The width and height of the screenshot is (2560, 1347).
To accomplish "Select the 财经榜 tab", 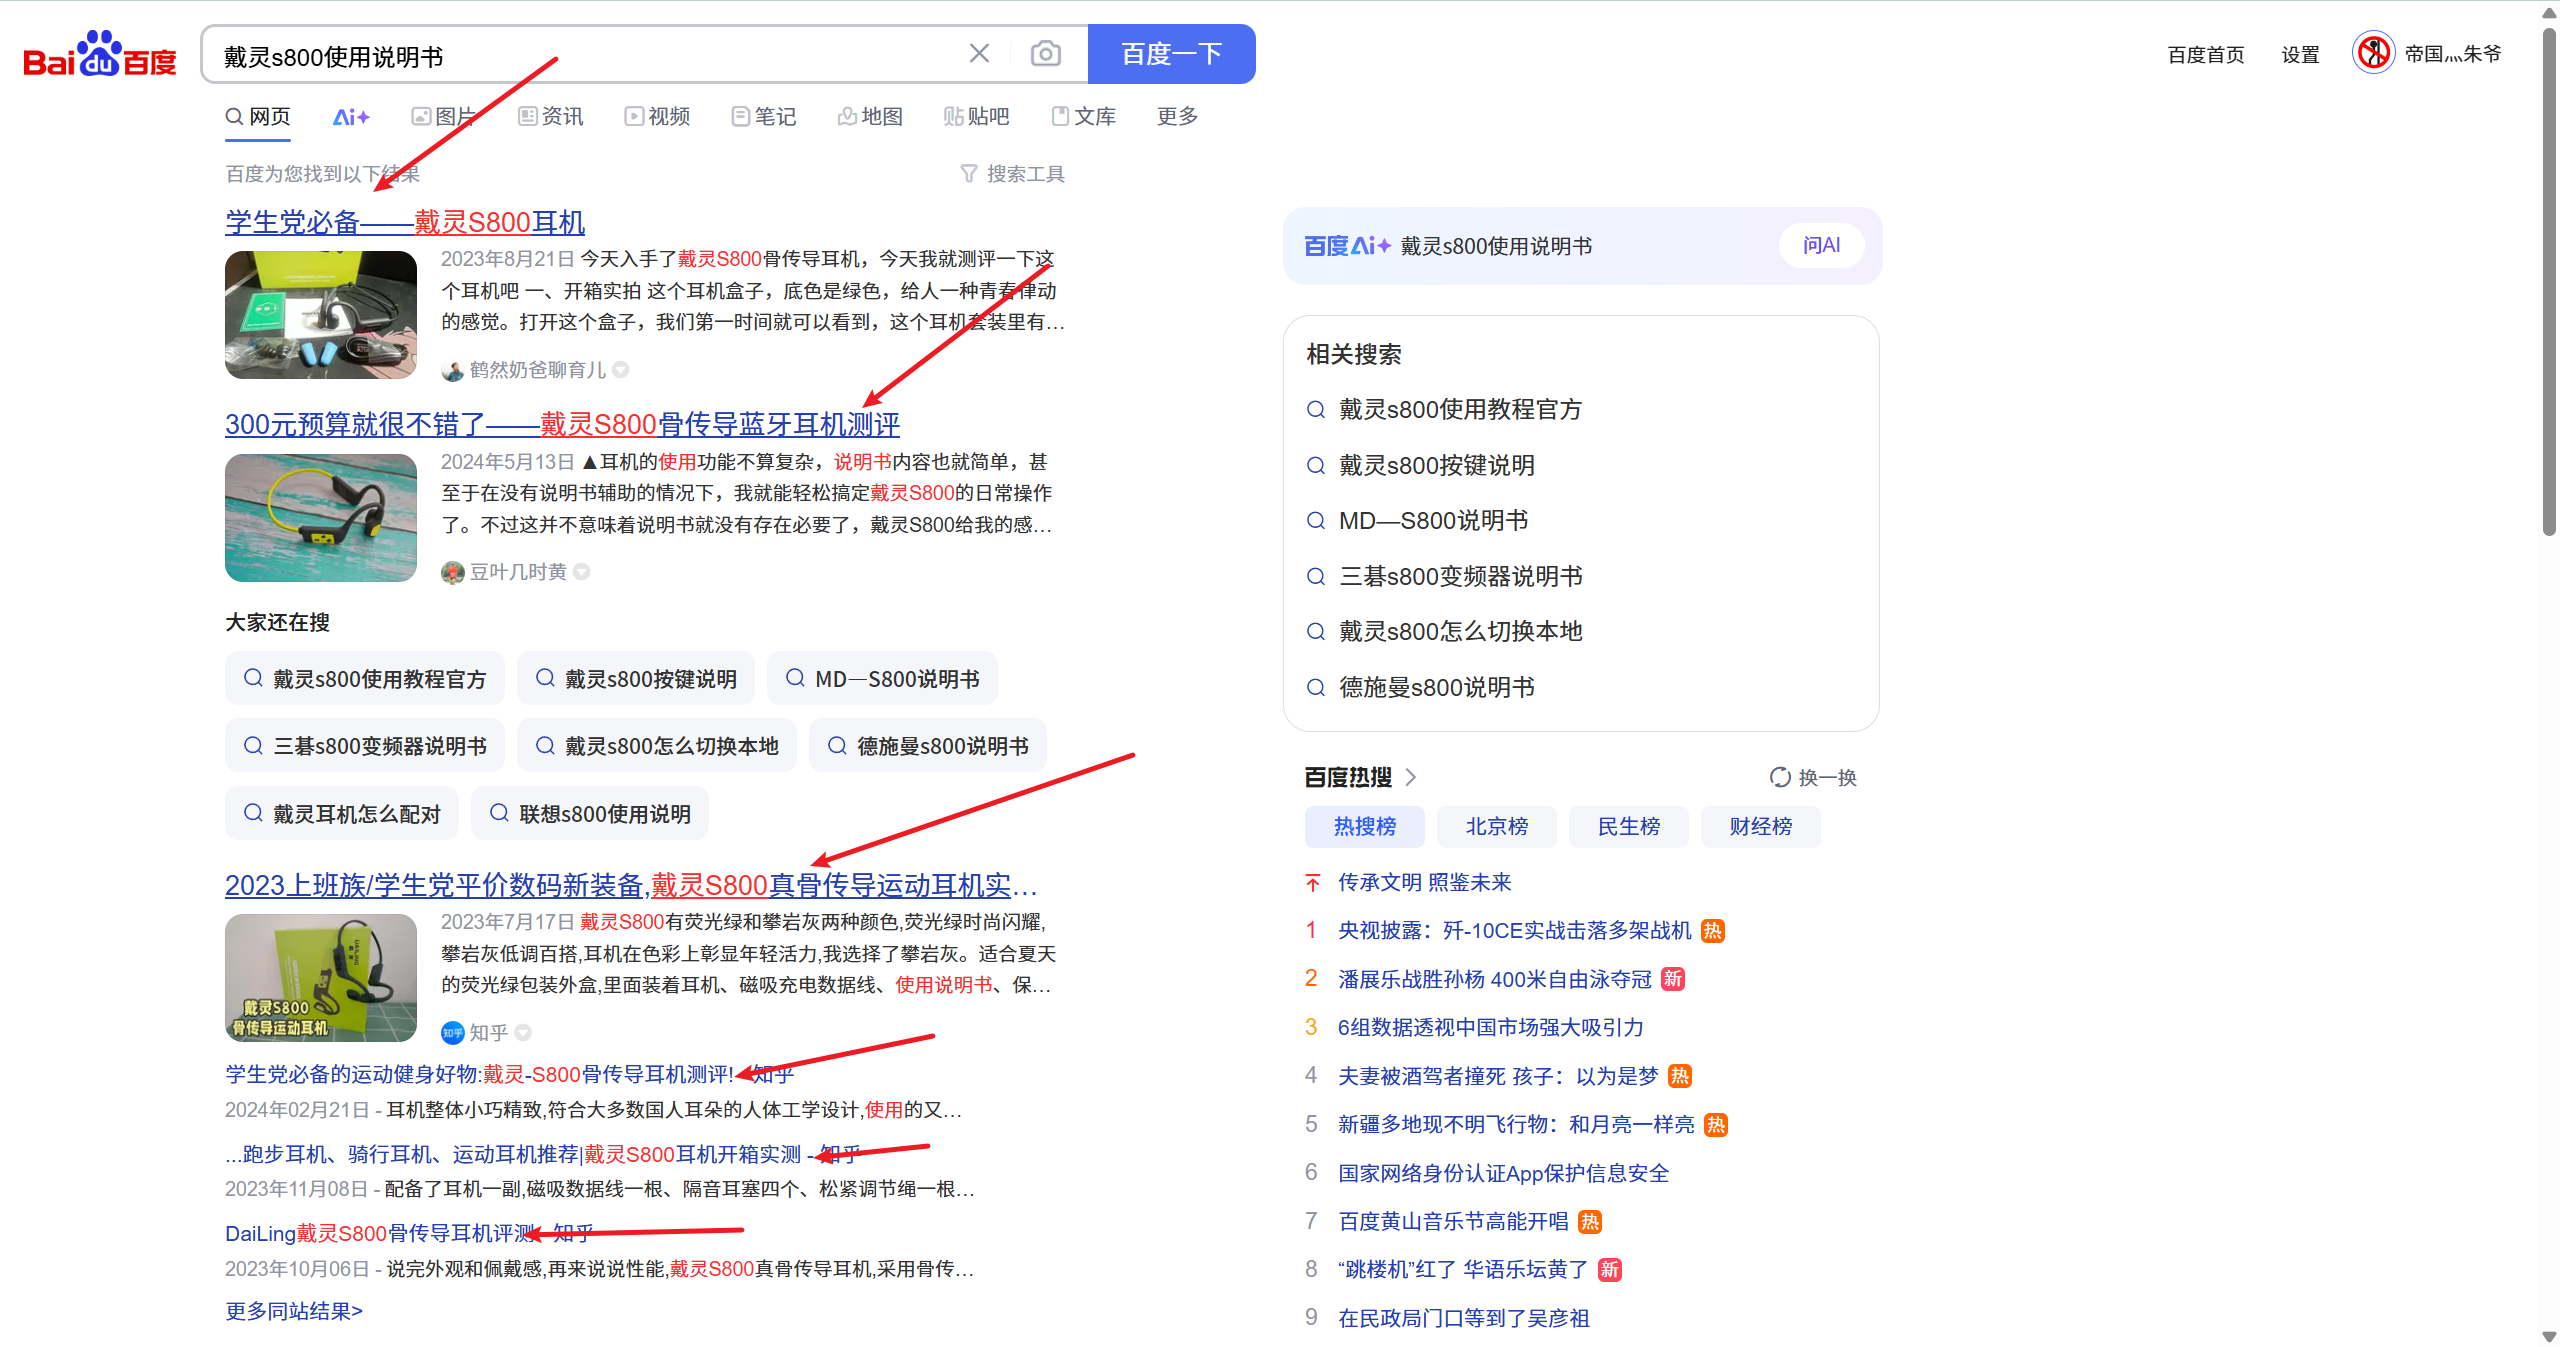I will click(x=1761, y=827).
